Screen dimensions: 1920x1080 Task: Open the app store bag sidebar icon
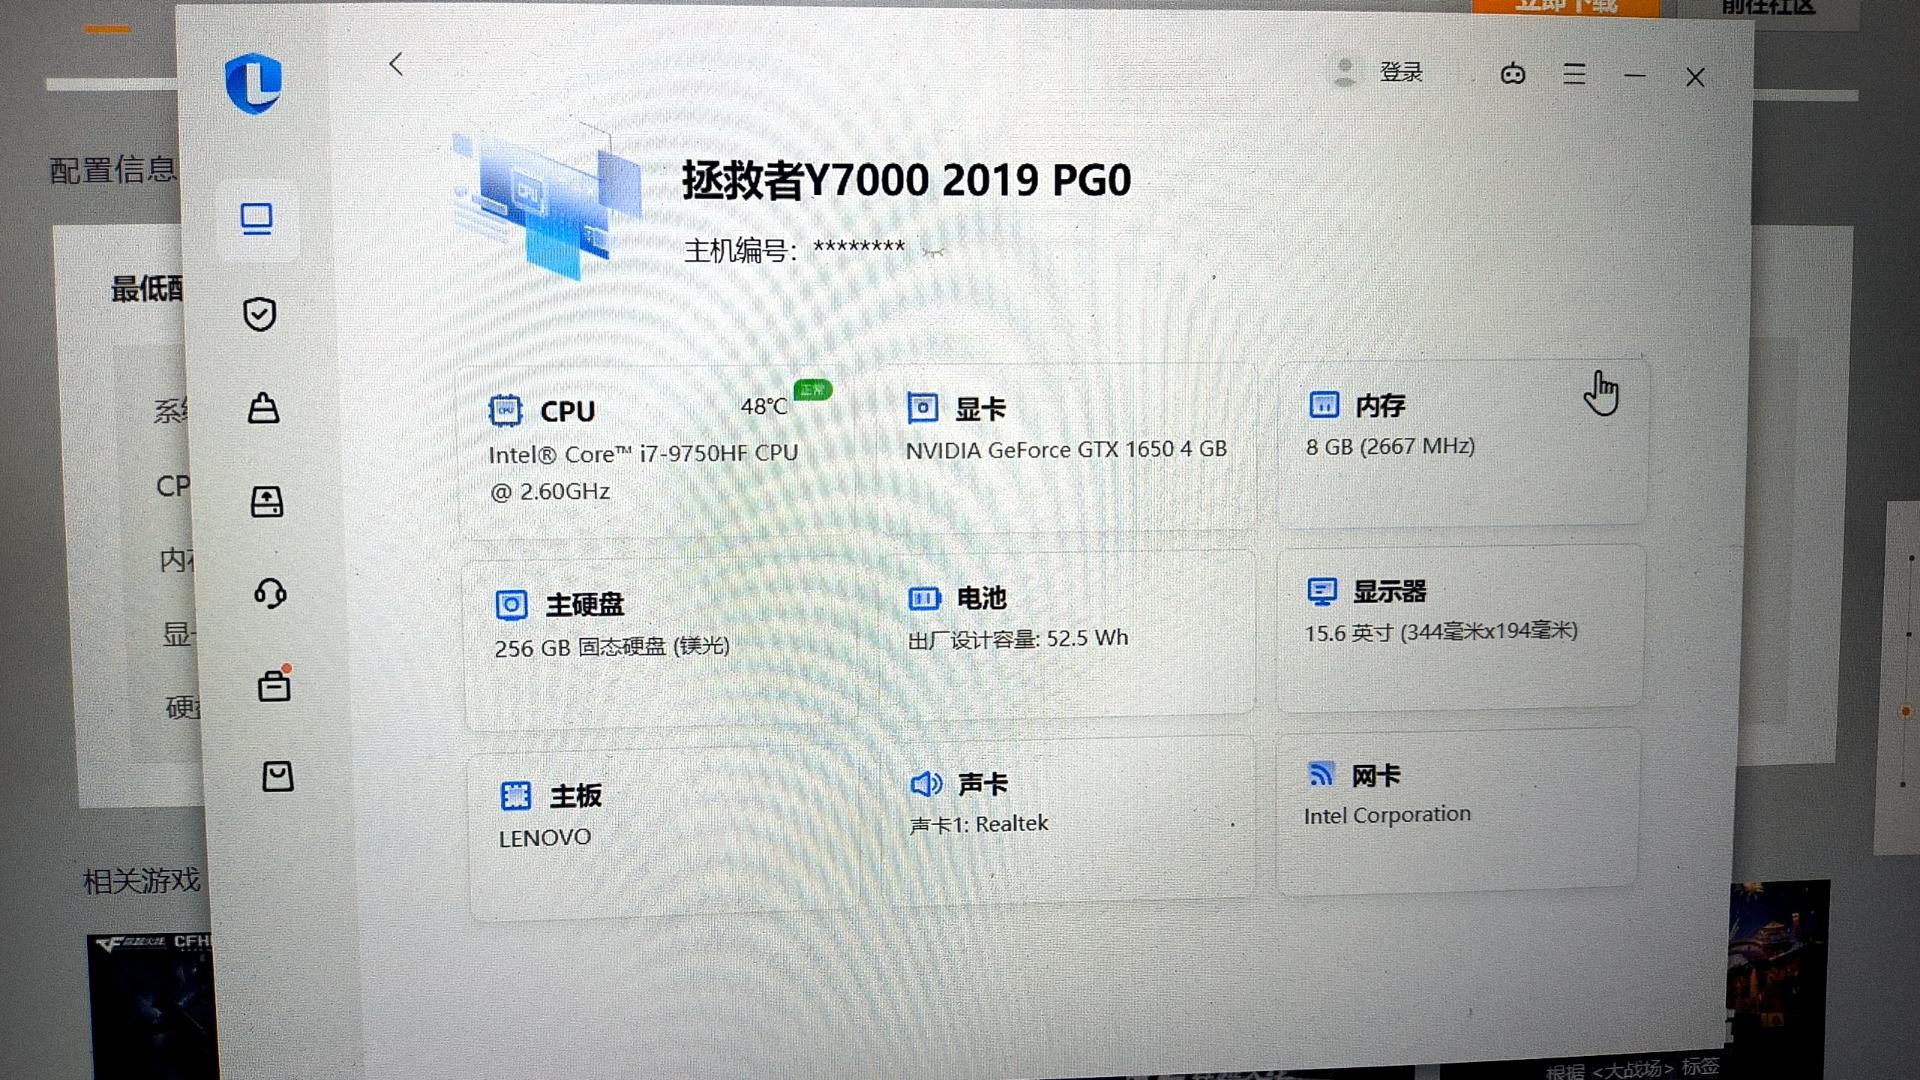click(x=278, y=776)
